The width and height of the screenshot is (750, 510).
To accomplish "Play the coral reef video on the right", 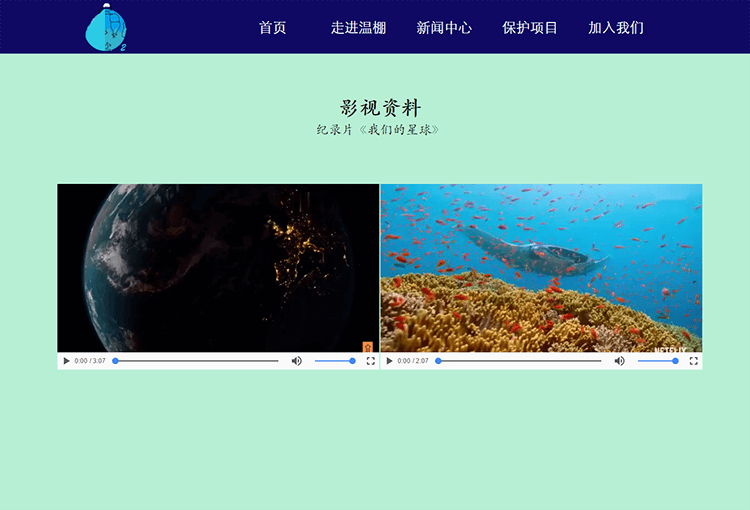I will pos(389,361).
